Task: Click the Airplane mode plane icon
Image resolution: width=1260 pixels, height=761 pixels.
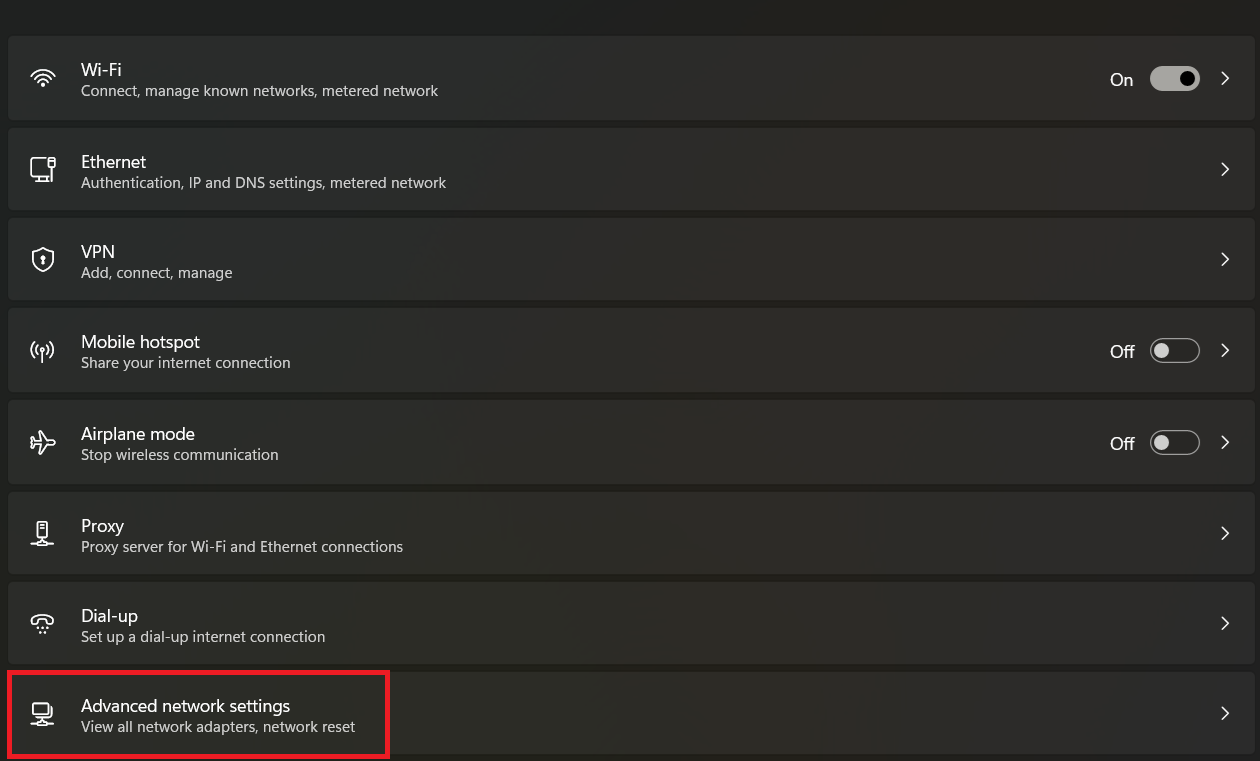Action: pos(42,442)
